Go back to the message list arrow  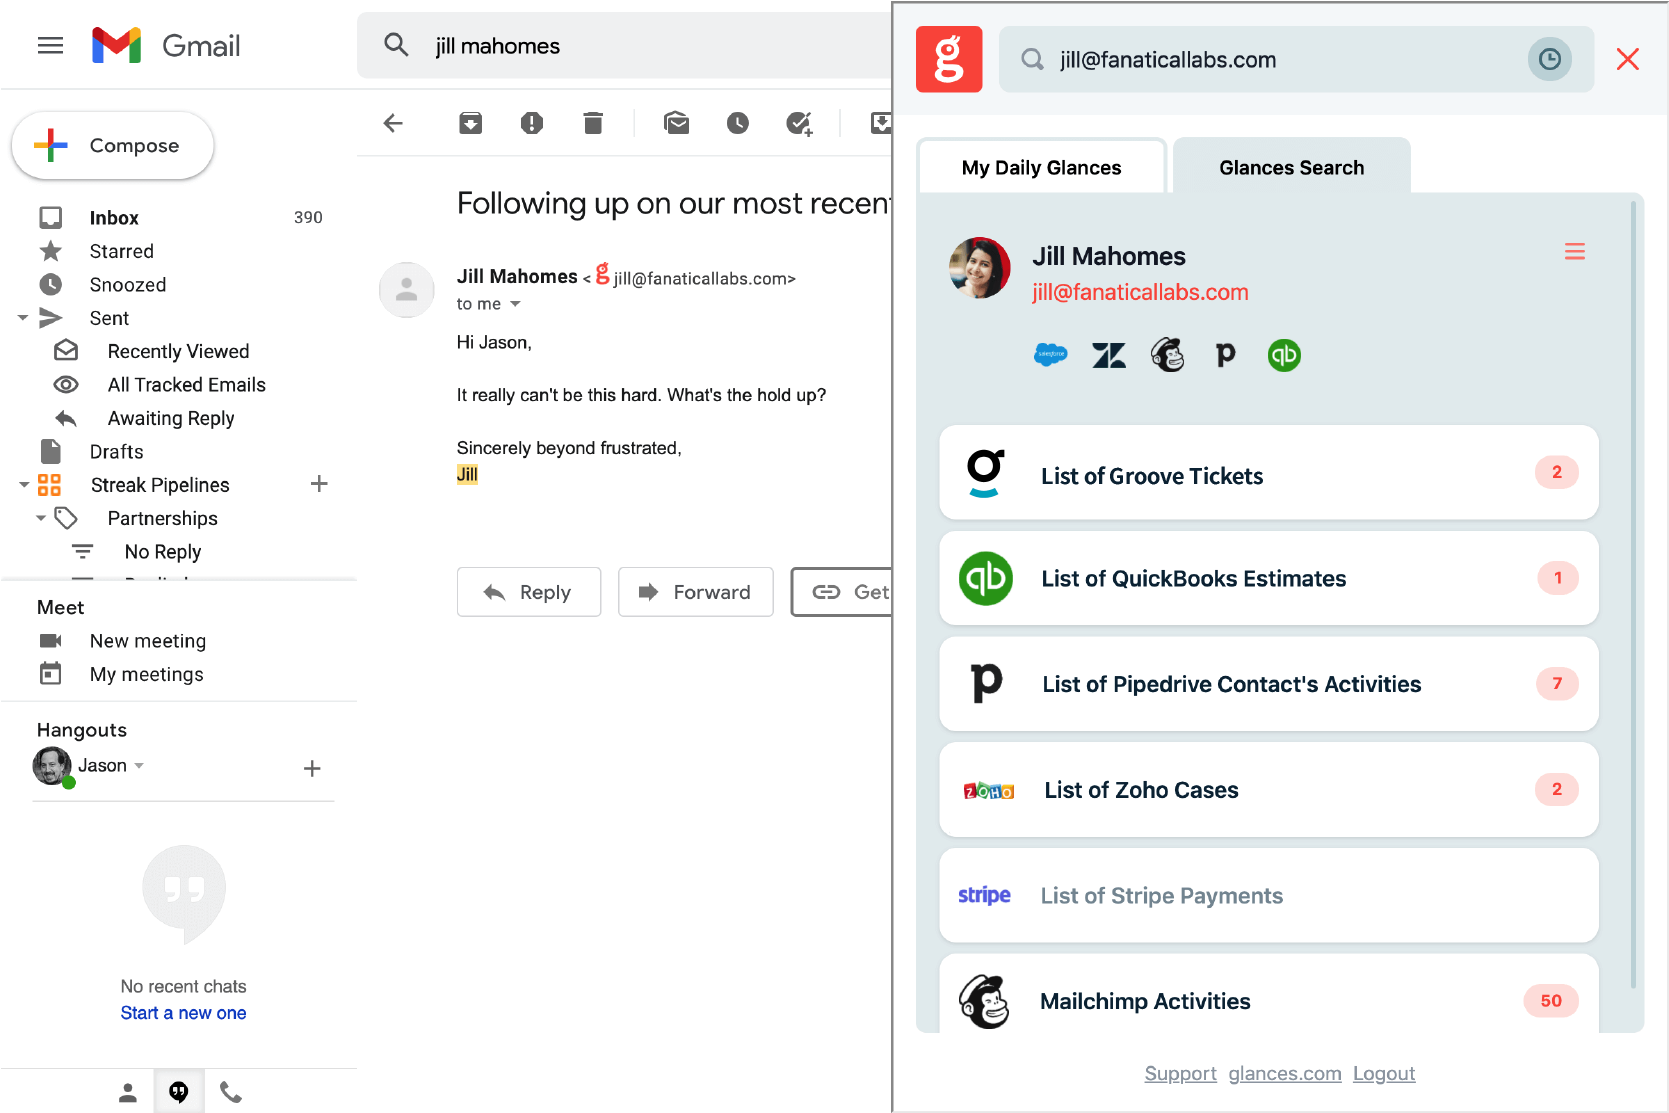[393, 123]
